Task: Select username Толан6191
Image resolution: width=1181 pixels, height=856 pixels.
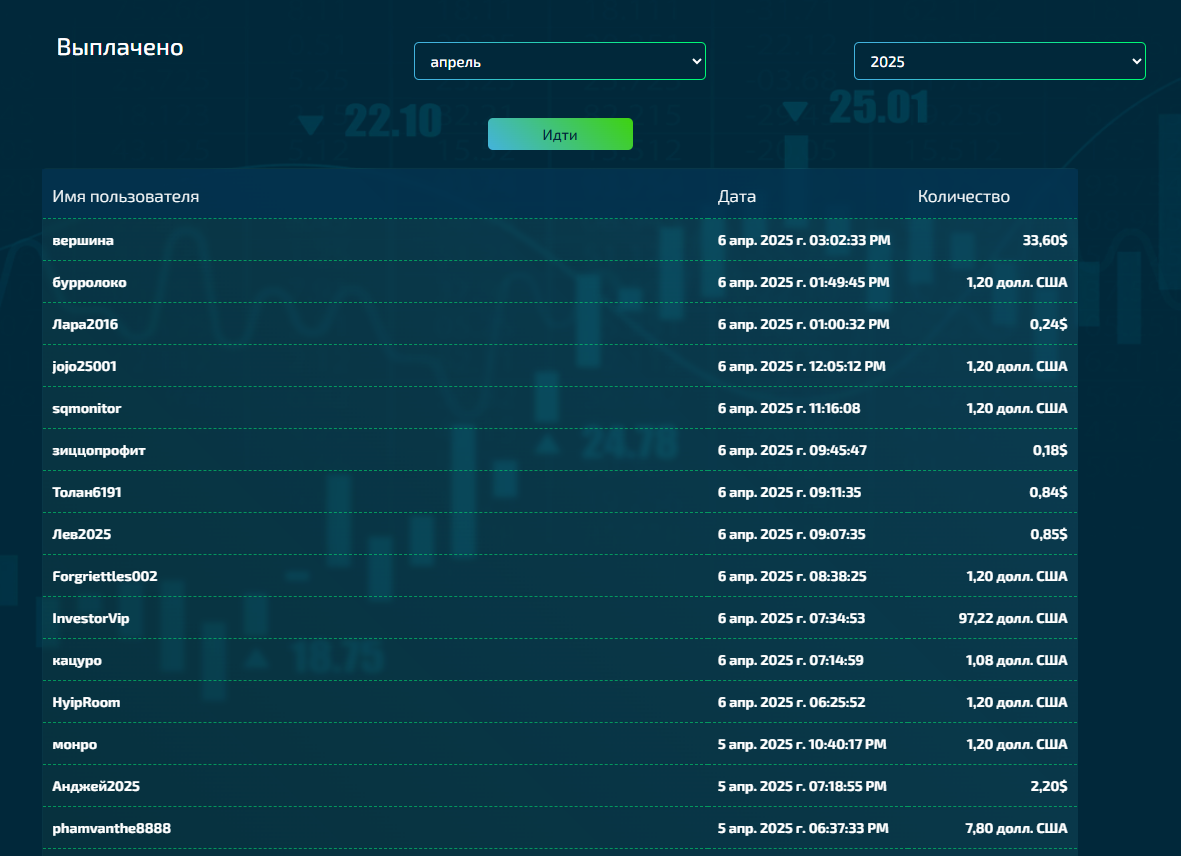Action: coord(87,492)
